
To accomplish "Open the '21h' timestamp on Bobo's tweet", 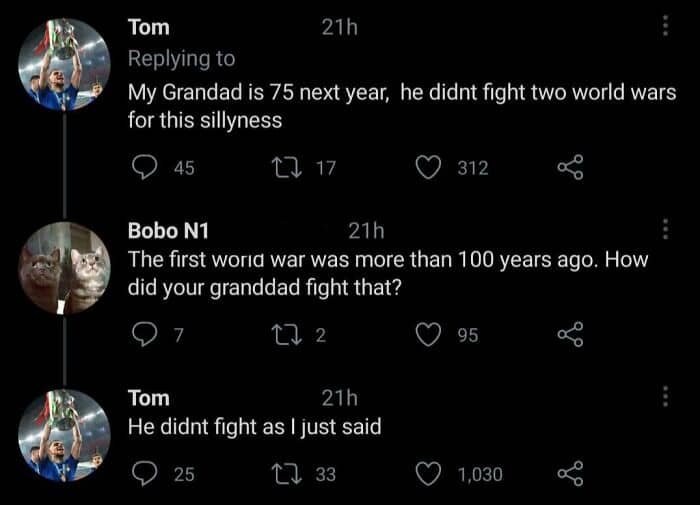I will pyautogui.click(x=366, y=231).
